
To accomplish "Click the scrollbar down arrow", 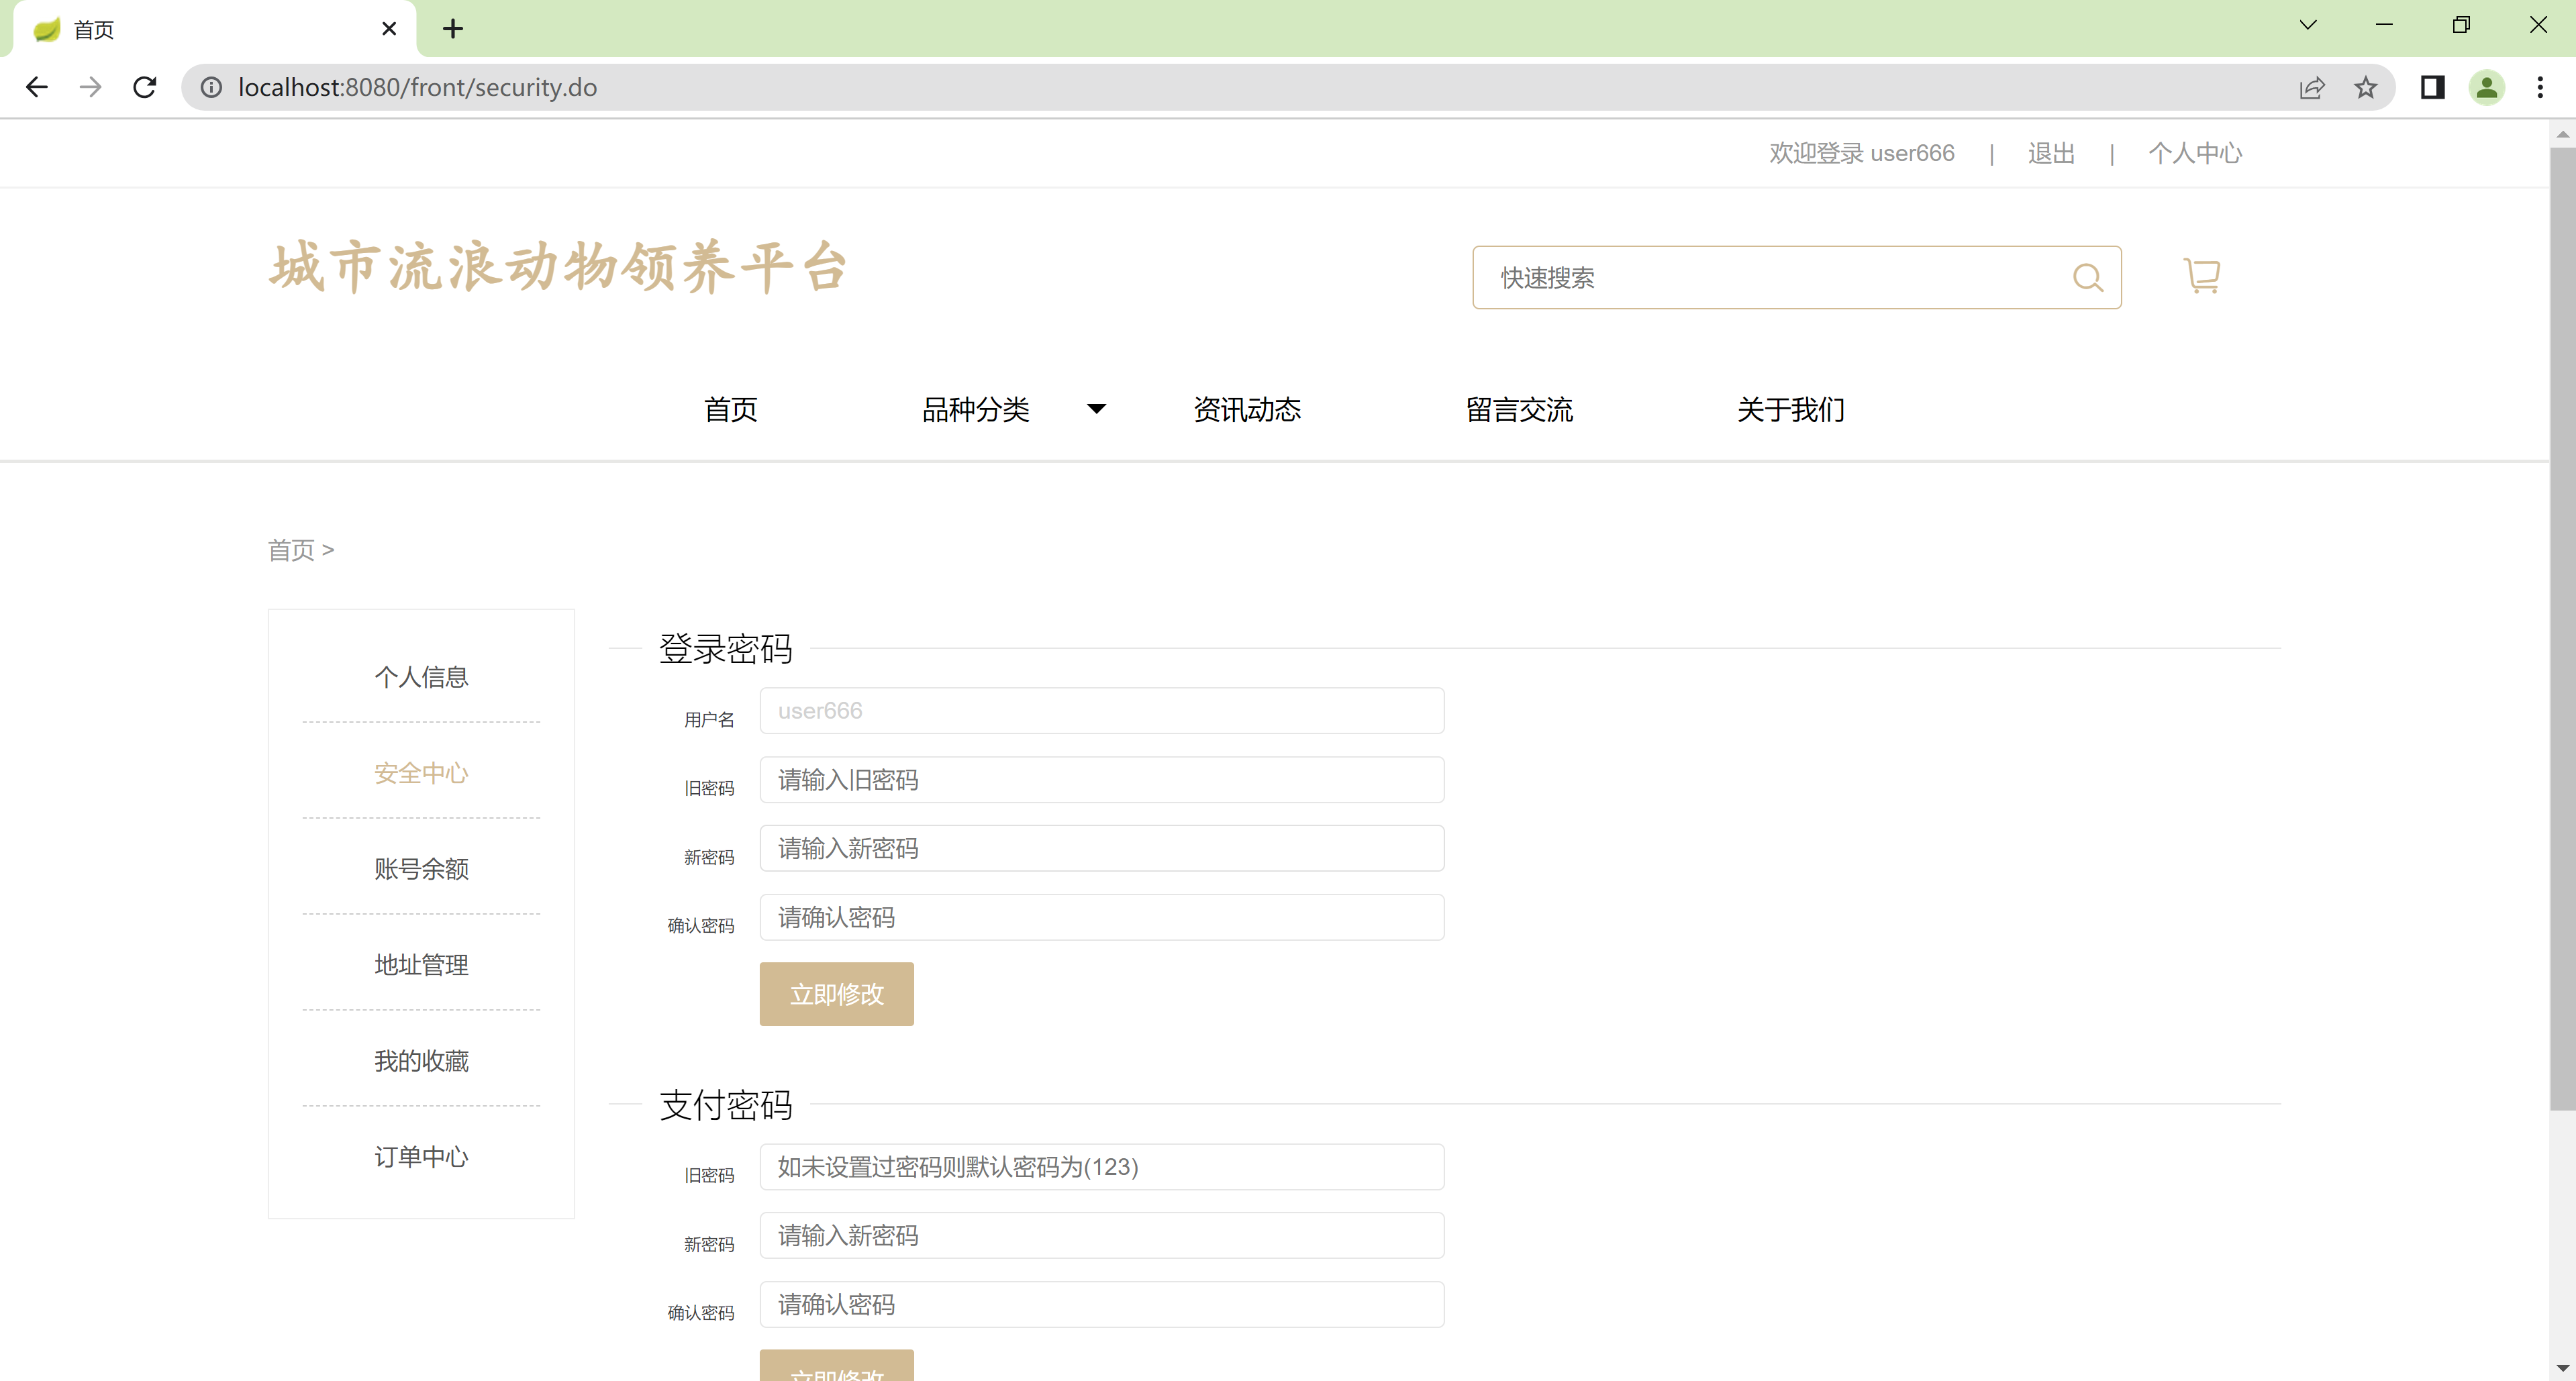I will click(2562, 1368).
